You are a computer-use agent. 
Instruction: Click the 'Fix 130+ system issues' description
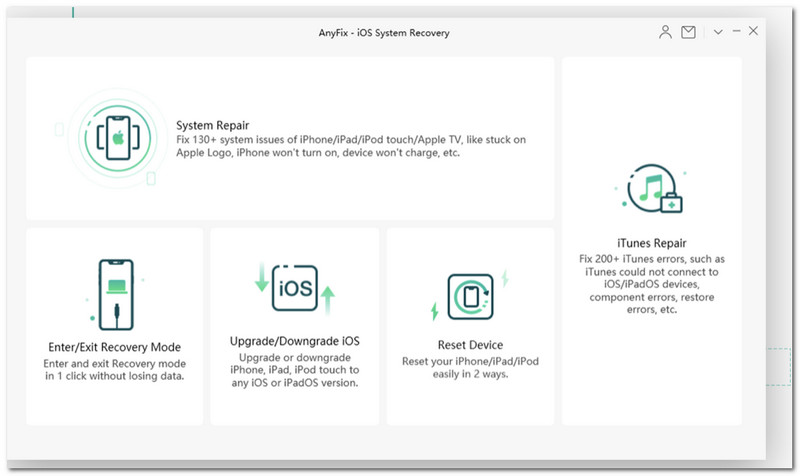coord(351,146)
